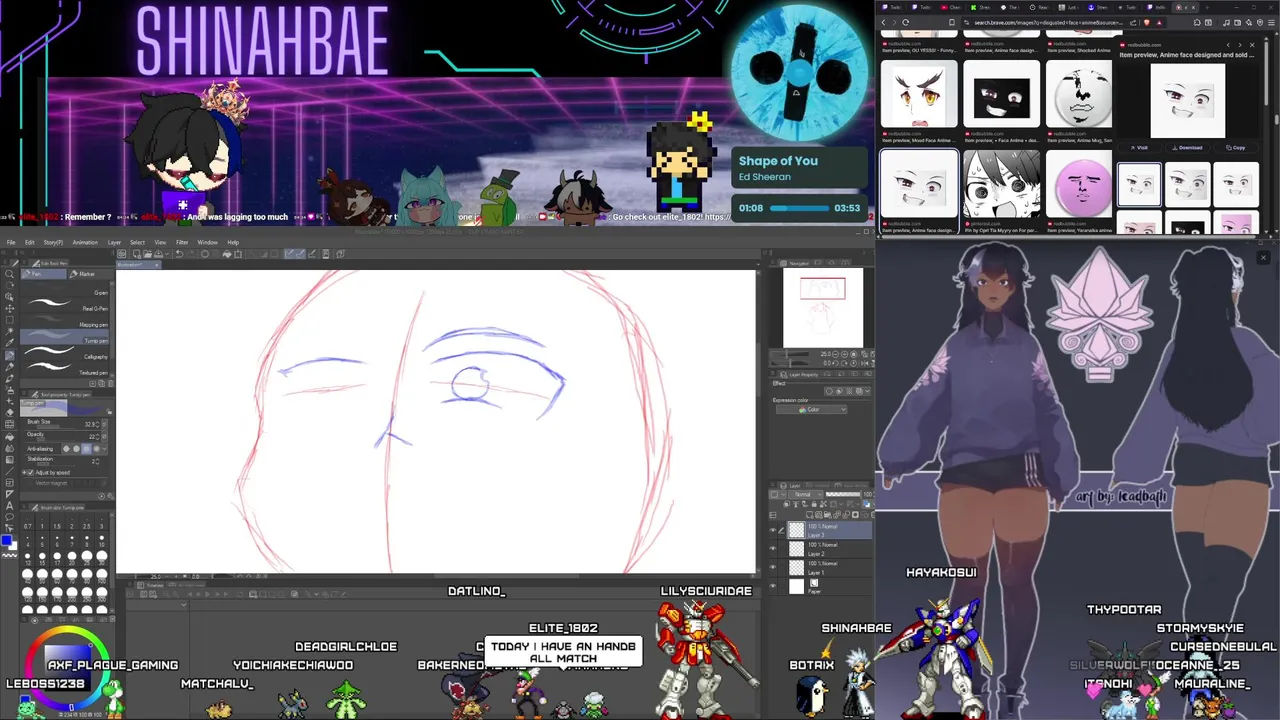1280x720 pixels.
Task: Select the Fill bucket tool
Action: point(9,436)
